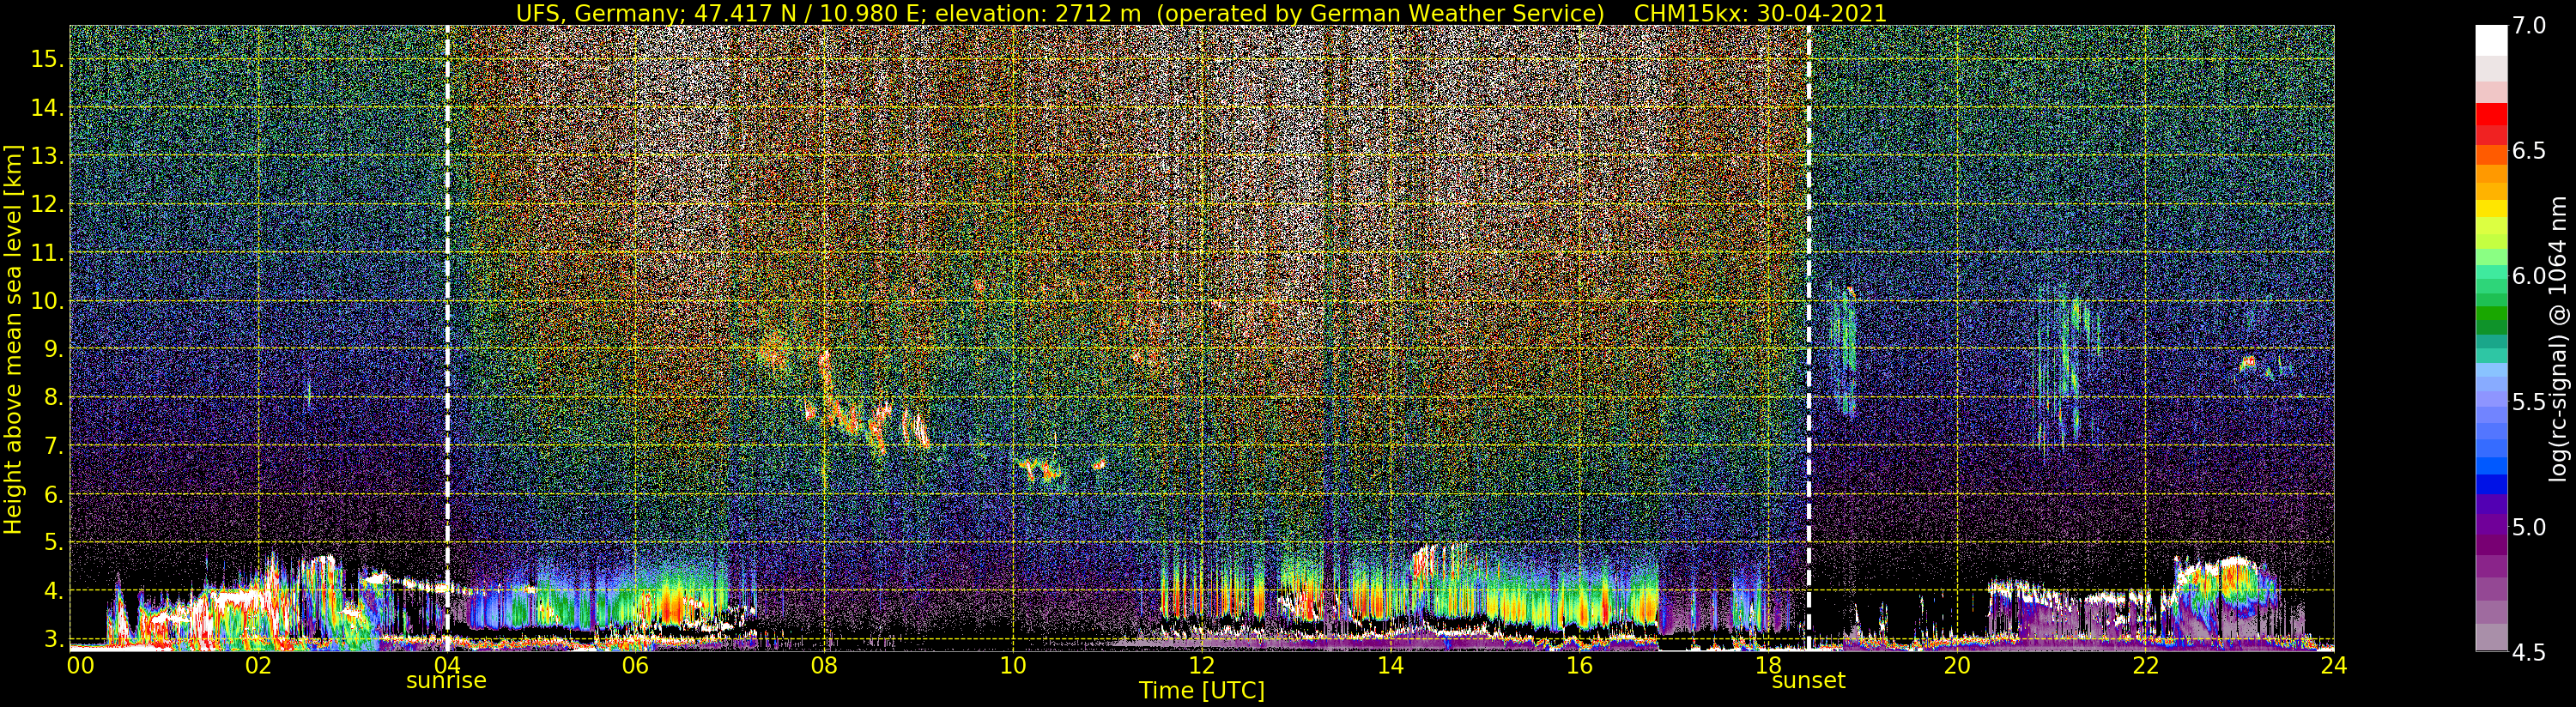Click the 'Time [UTC]' axis label
Image resolution: width=2576 pixels, height=707 pixels.
1202,691
